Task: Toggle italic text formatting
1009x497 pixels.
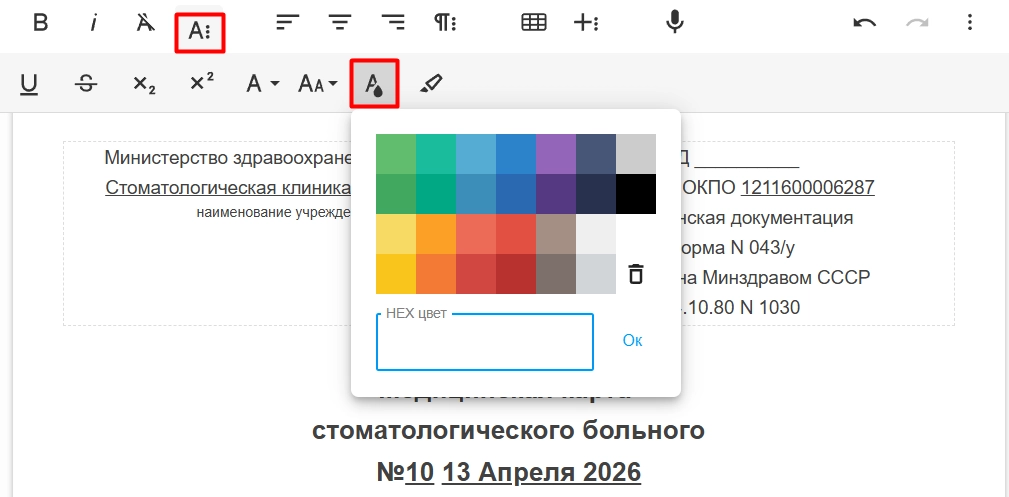Action: point(93,23)
